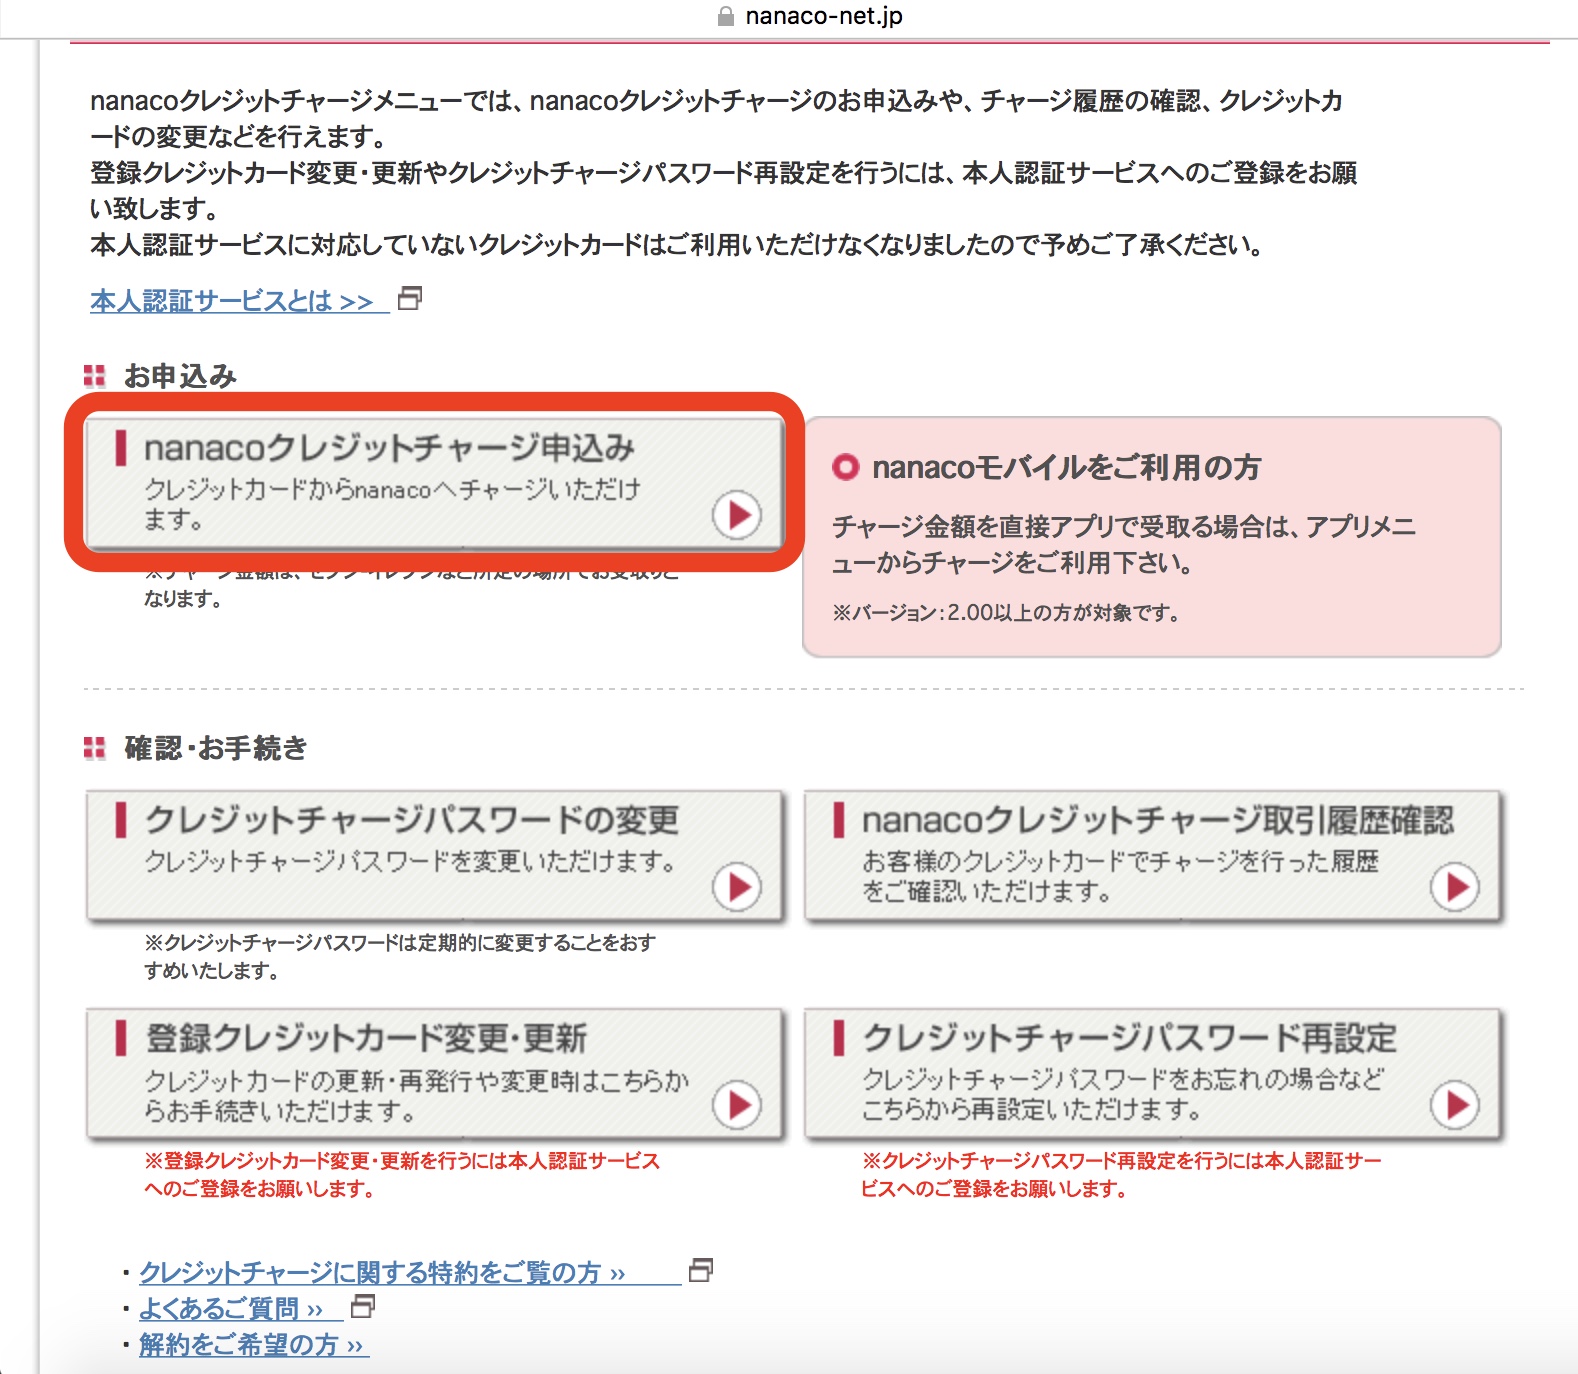Click red note under 登録クレジットカード変更・更新
The width and height of the screenshot is (1578, 1374).
click(402, 1175)
